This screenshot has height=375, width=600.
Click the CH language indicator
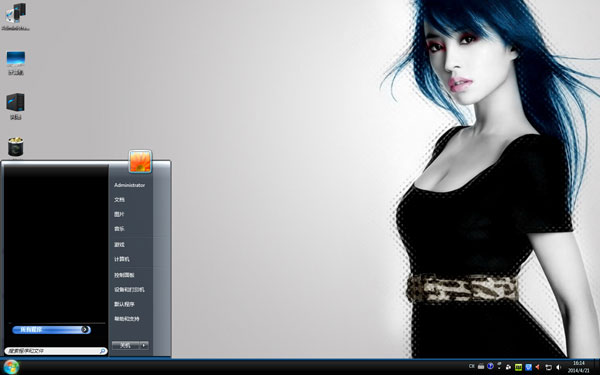pyautogui.click(x=471, y=366)
